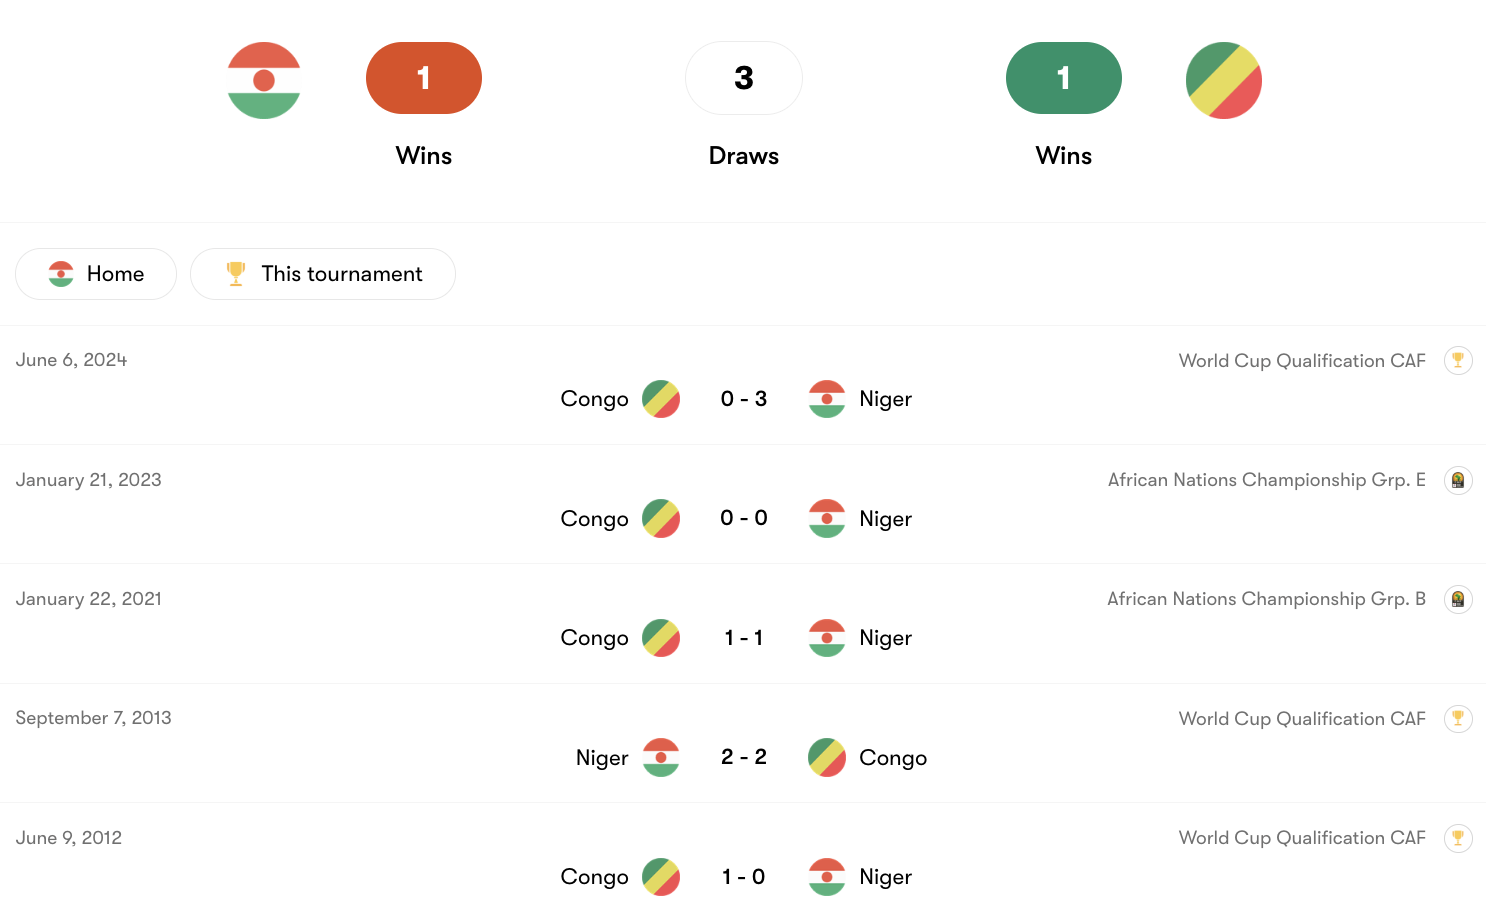Open the 2 - 2 Niger vs Congo match
The width and height of the screenshot is (1486, 910).
pos(743,757)
